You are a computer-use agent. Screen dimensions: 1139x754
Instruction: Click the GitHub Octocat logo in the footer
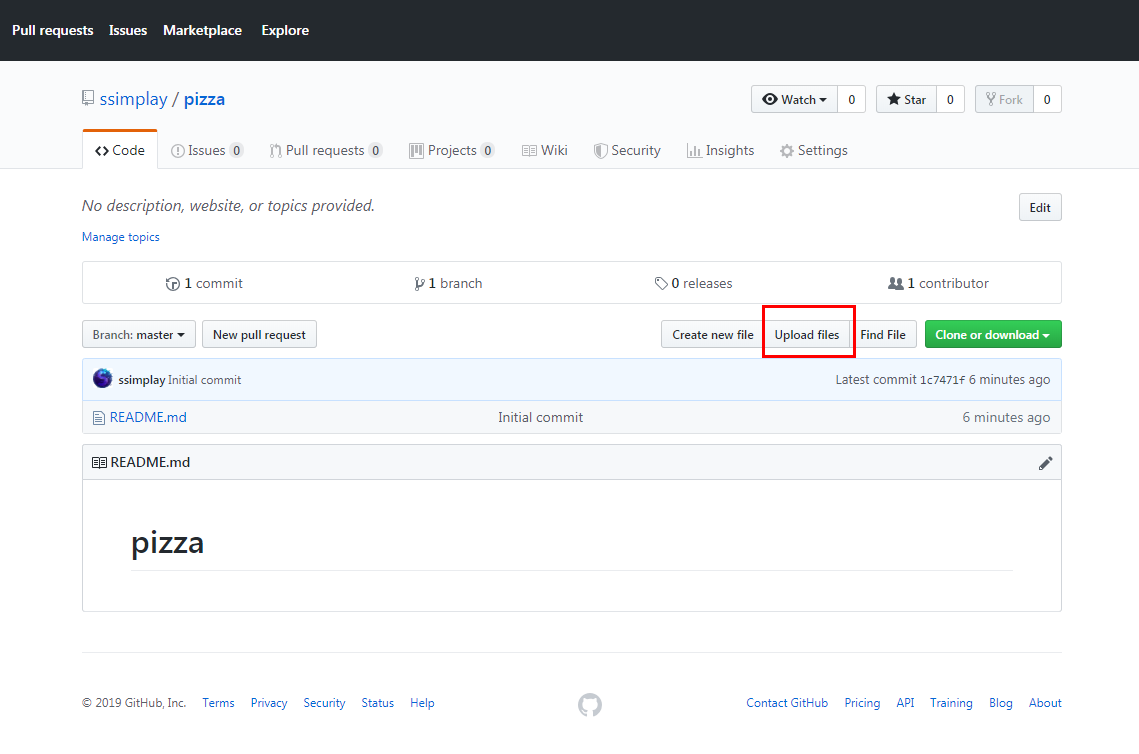(590, 704)
